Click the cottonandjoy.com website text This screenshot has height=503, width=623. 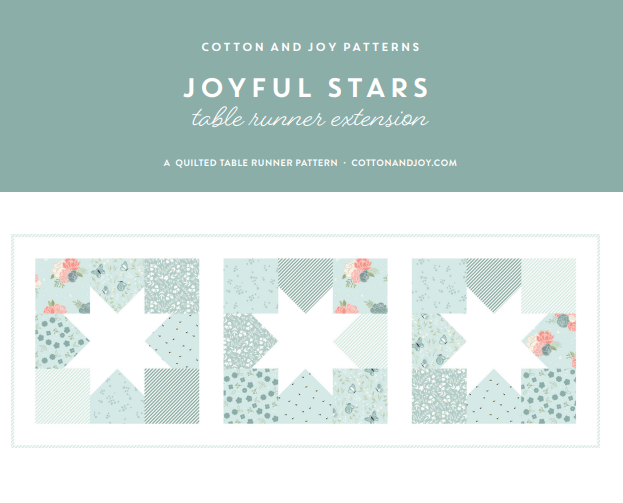(x=404, y=163)
